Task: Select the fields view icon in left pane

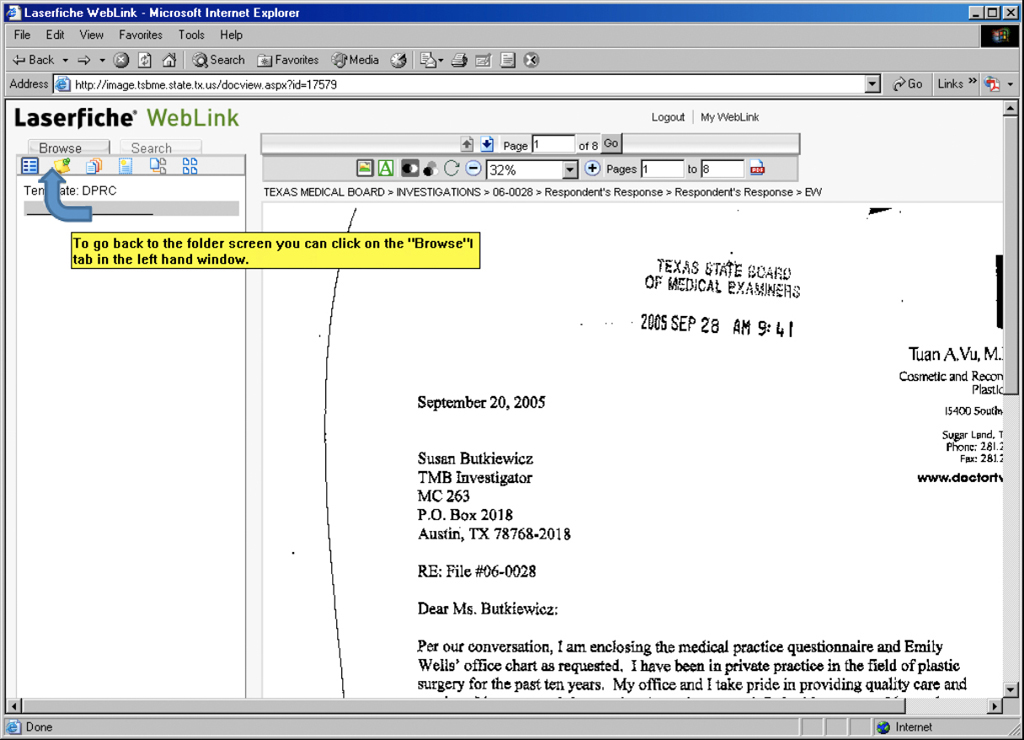Action: pos(30,166)
